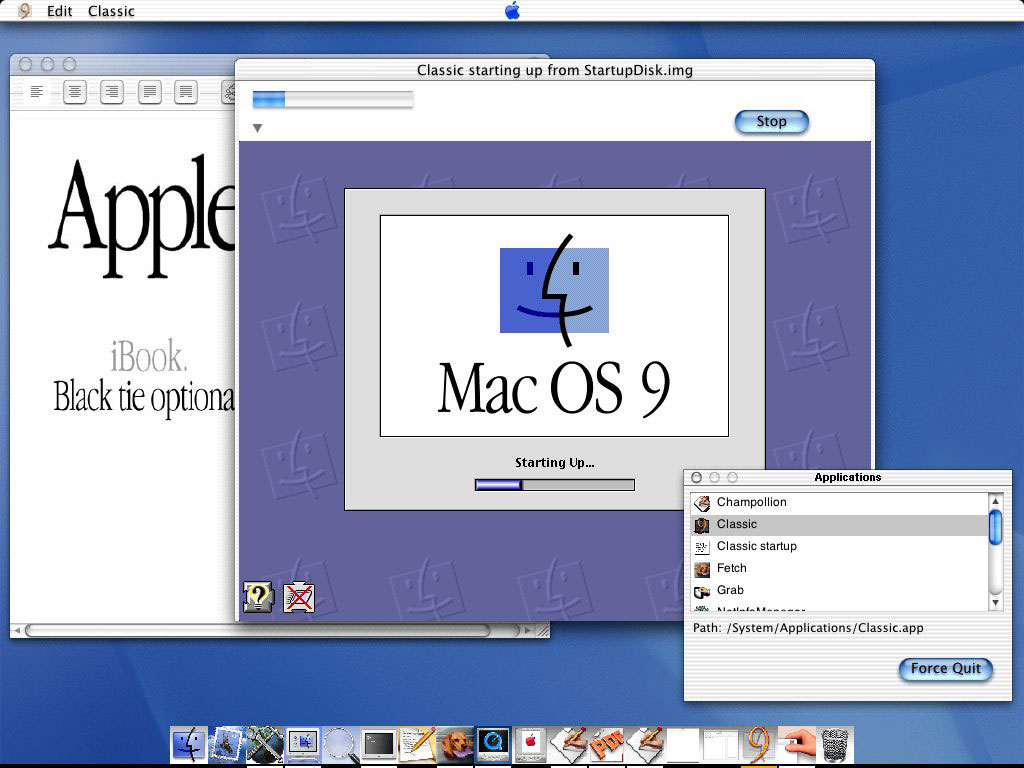Stop Classic from starting up

(771, 121)
